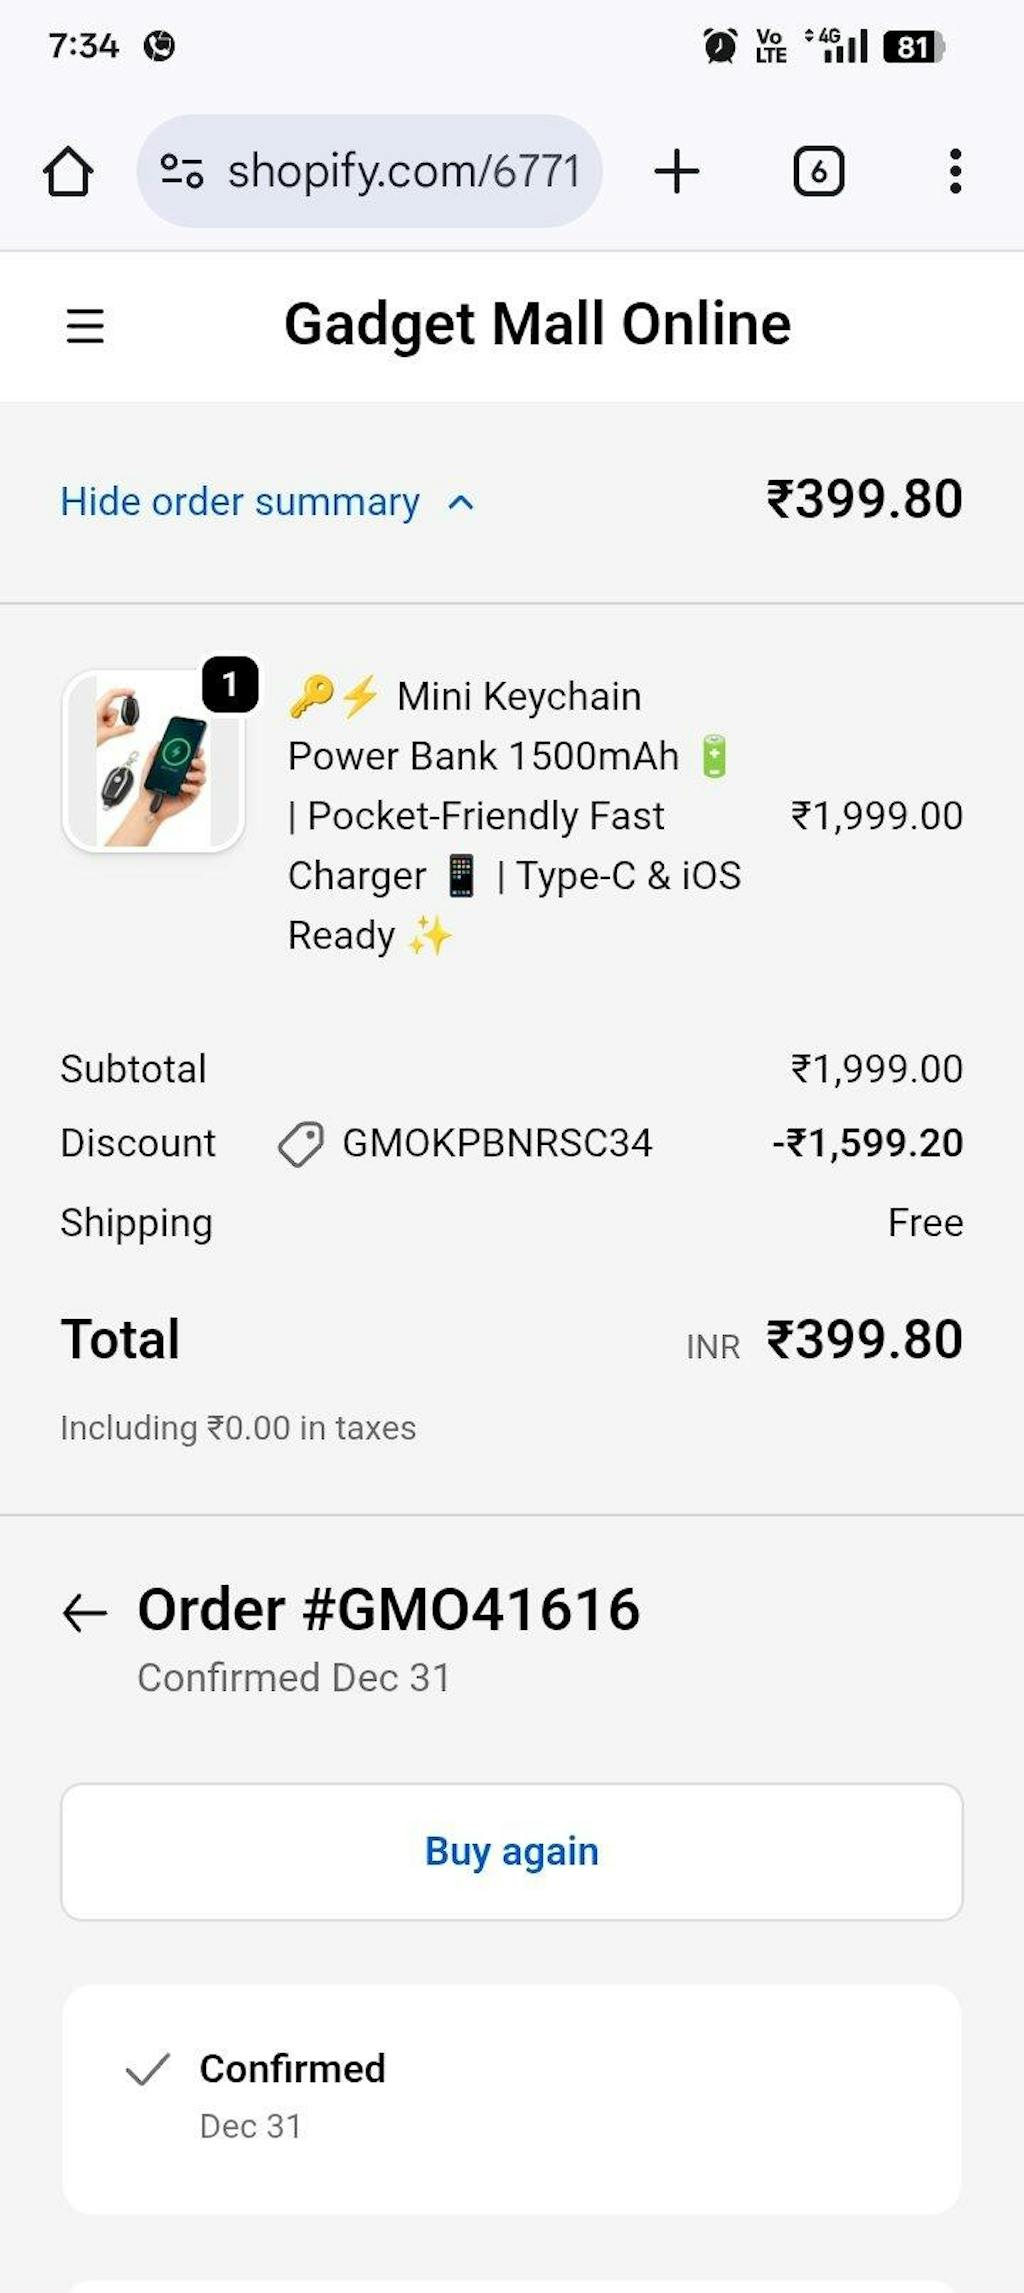Screen dimensions: 1024x2293
Task: Go back using arrow beside Order #GMO41616
Action: (85, 1612)
